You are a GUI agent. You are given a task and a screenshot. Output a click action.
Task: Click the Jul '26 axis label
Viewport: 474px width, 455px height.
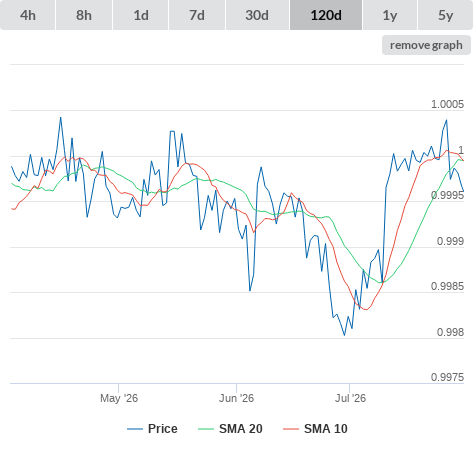(350, 398)
